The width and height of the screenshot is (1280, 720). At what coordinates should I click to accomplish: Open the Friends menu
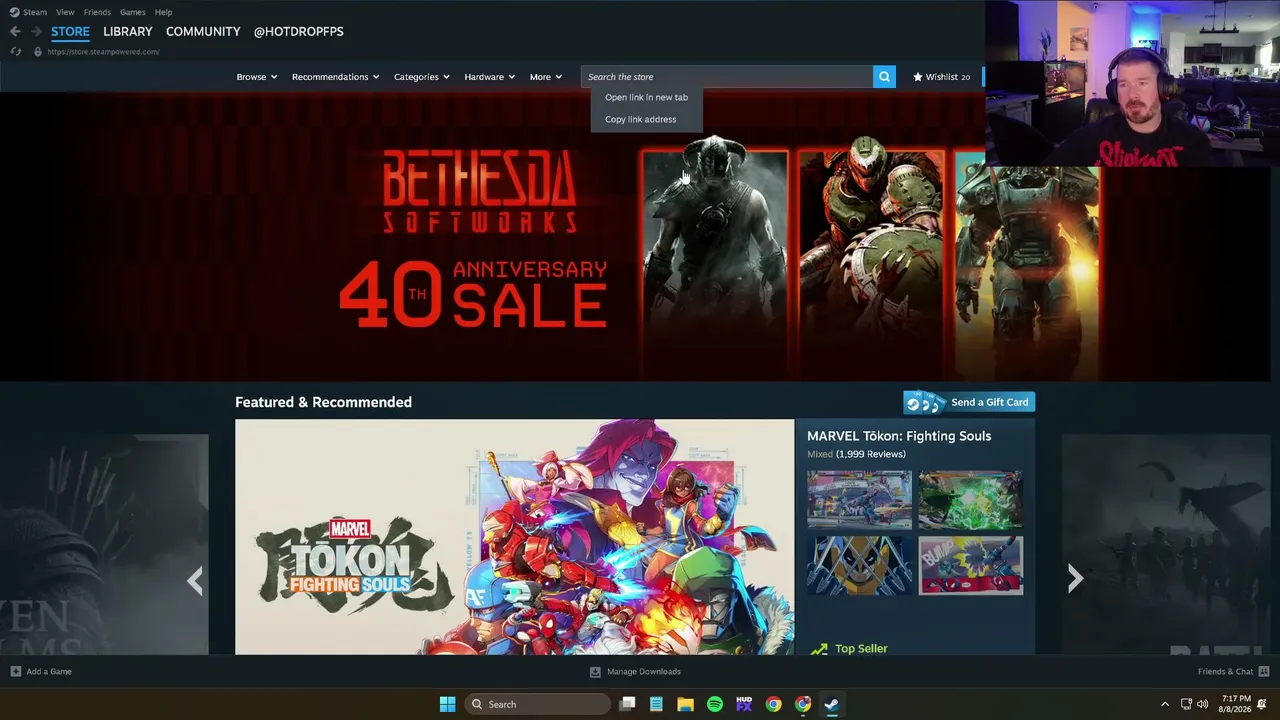pyautogui.click(x=97, y=12)
